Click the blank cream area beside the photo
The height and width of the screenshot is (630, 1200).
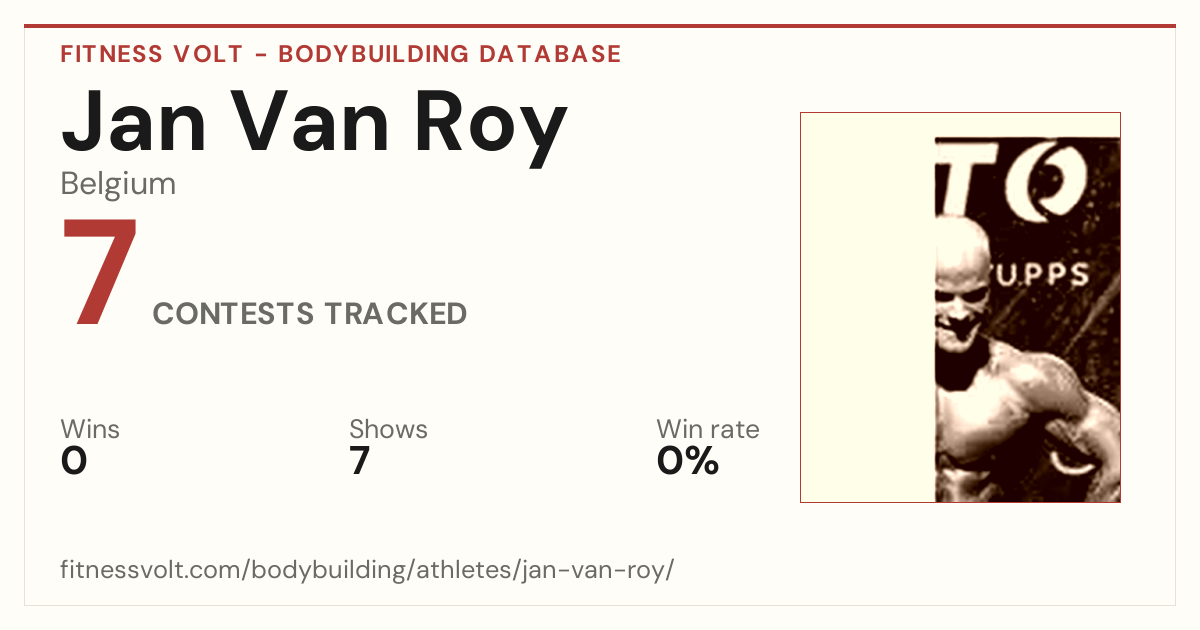click(x=868, y=307)
